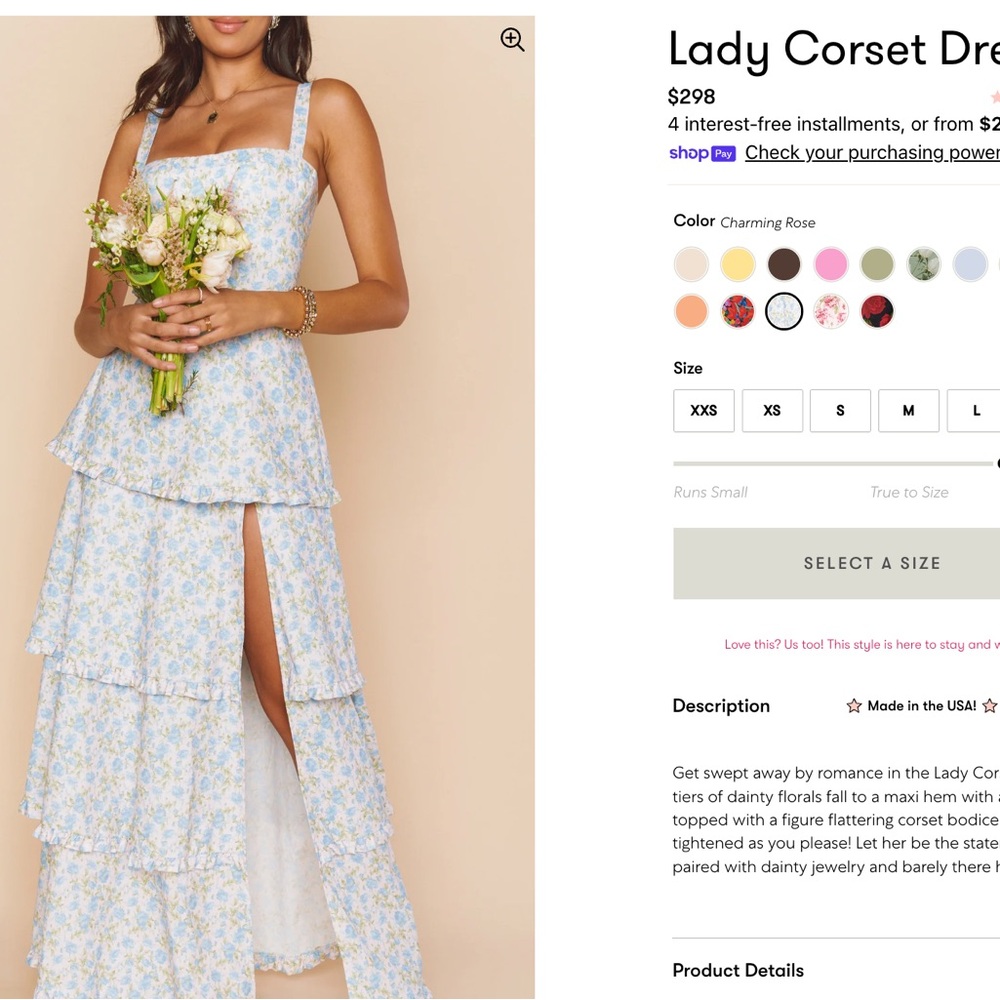Click the star icon beside 'Made in the USA!'
Screen dimensions: 1000x1000
(853, 705)
